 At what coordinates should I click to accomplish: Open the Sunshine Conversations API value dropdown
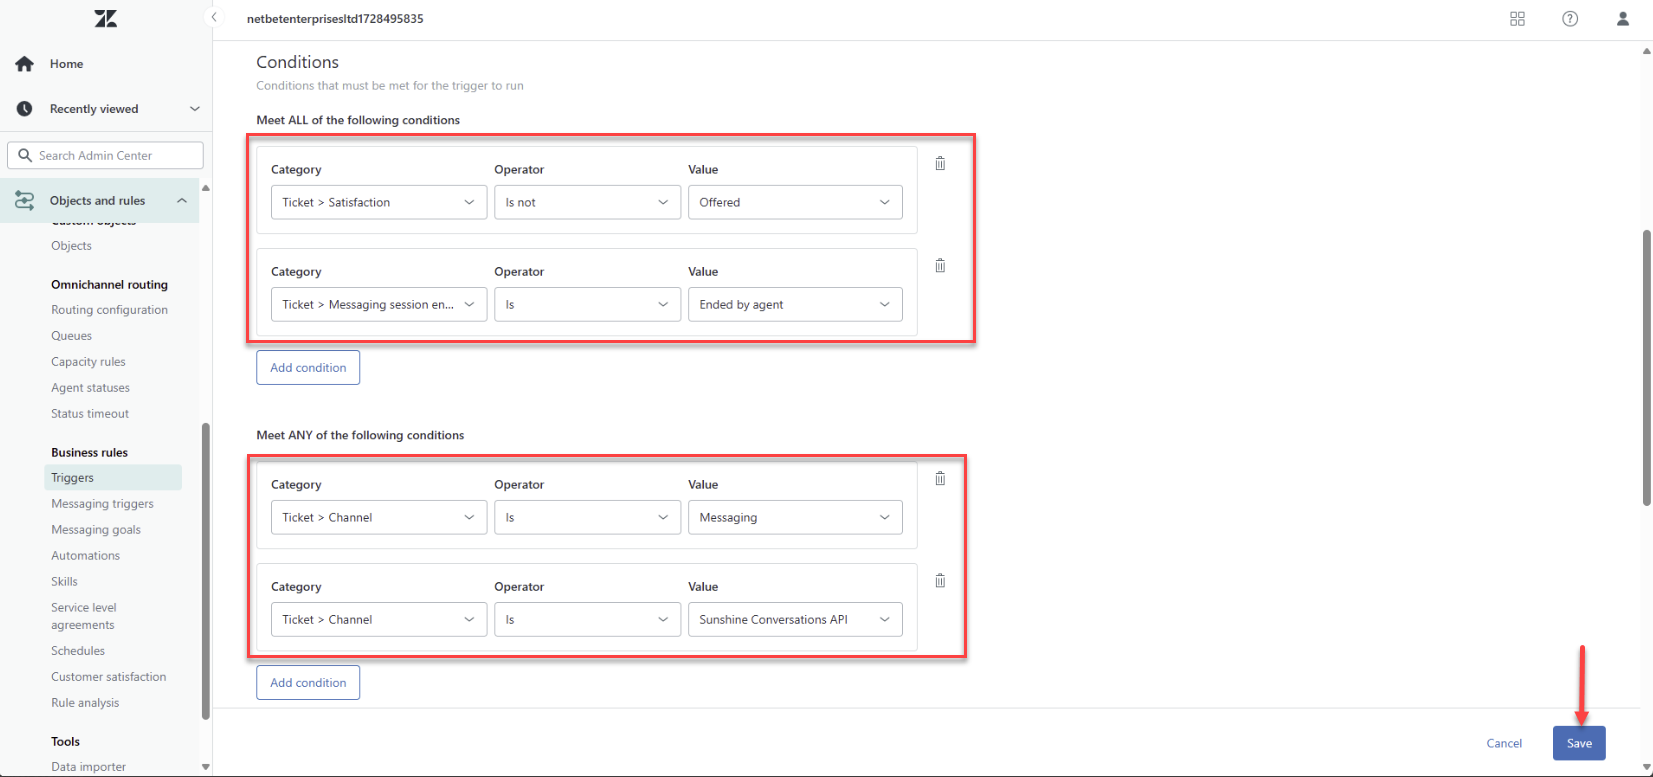795,620
